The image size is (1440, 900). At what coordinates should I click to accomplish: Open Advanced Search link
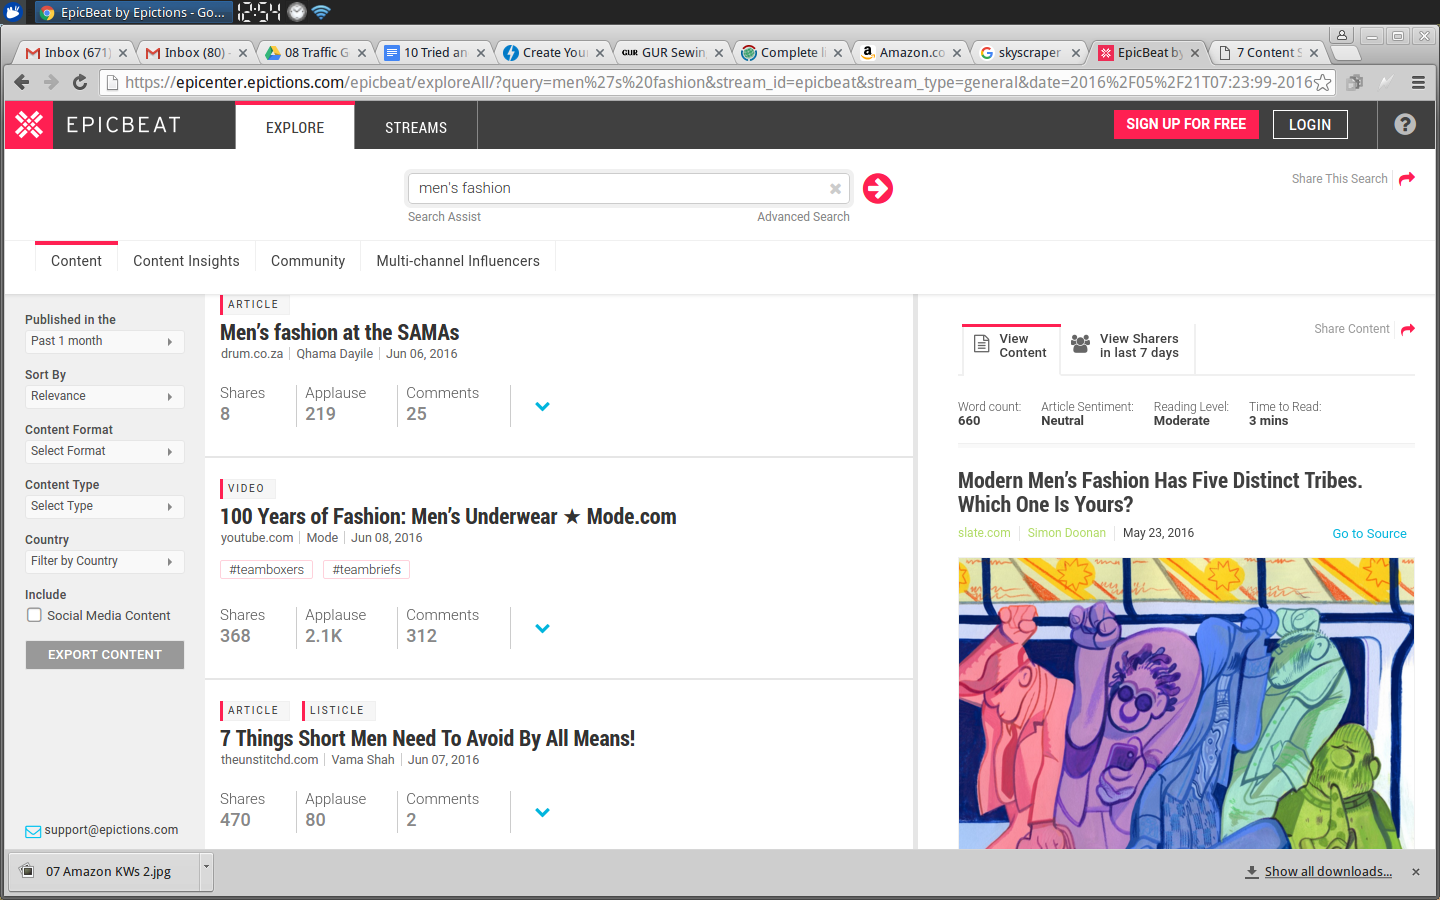click(803, 217)
